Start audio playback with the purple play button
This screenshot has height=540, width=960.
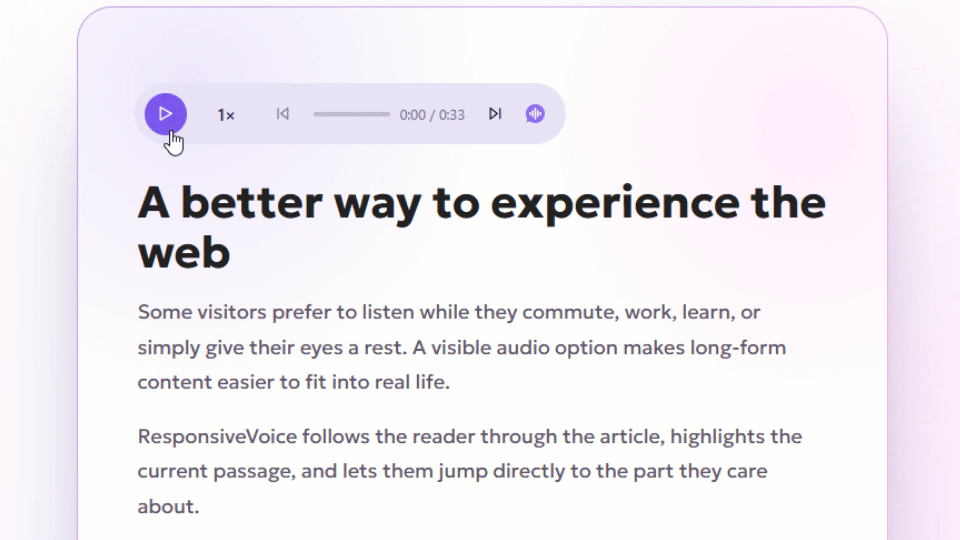[165, 114]
